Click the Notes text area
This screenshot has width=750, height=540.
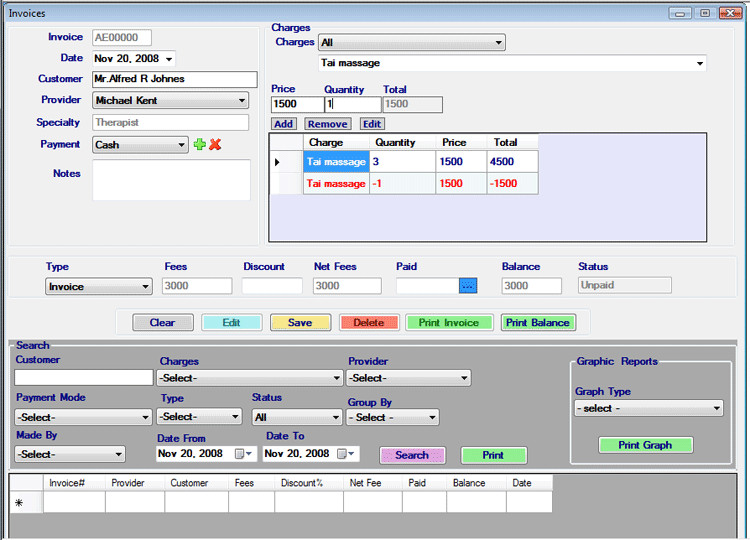171,180
